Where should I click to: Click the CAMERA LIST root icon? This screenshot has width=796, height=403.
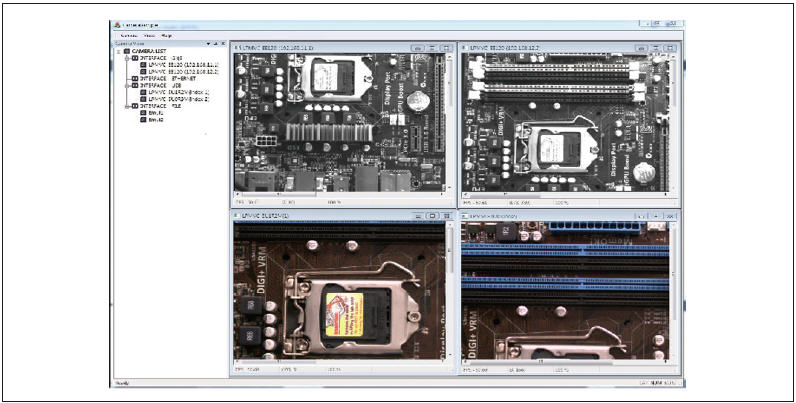[x=127, y=50]
